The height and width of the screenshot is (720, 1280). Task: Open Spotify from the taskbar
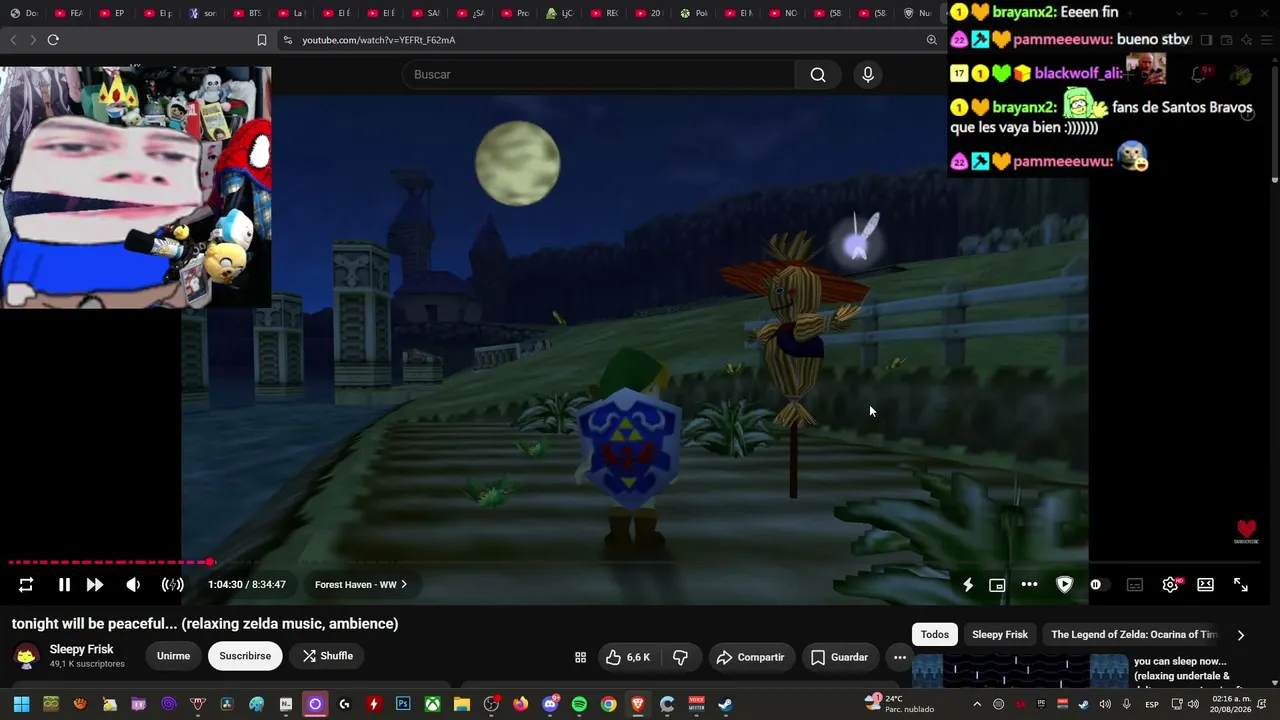579,704
